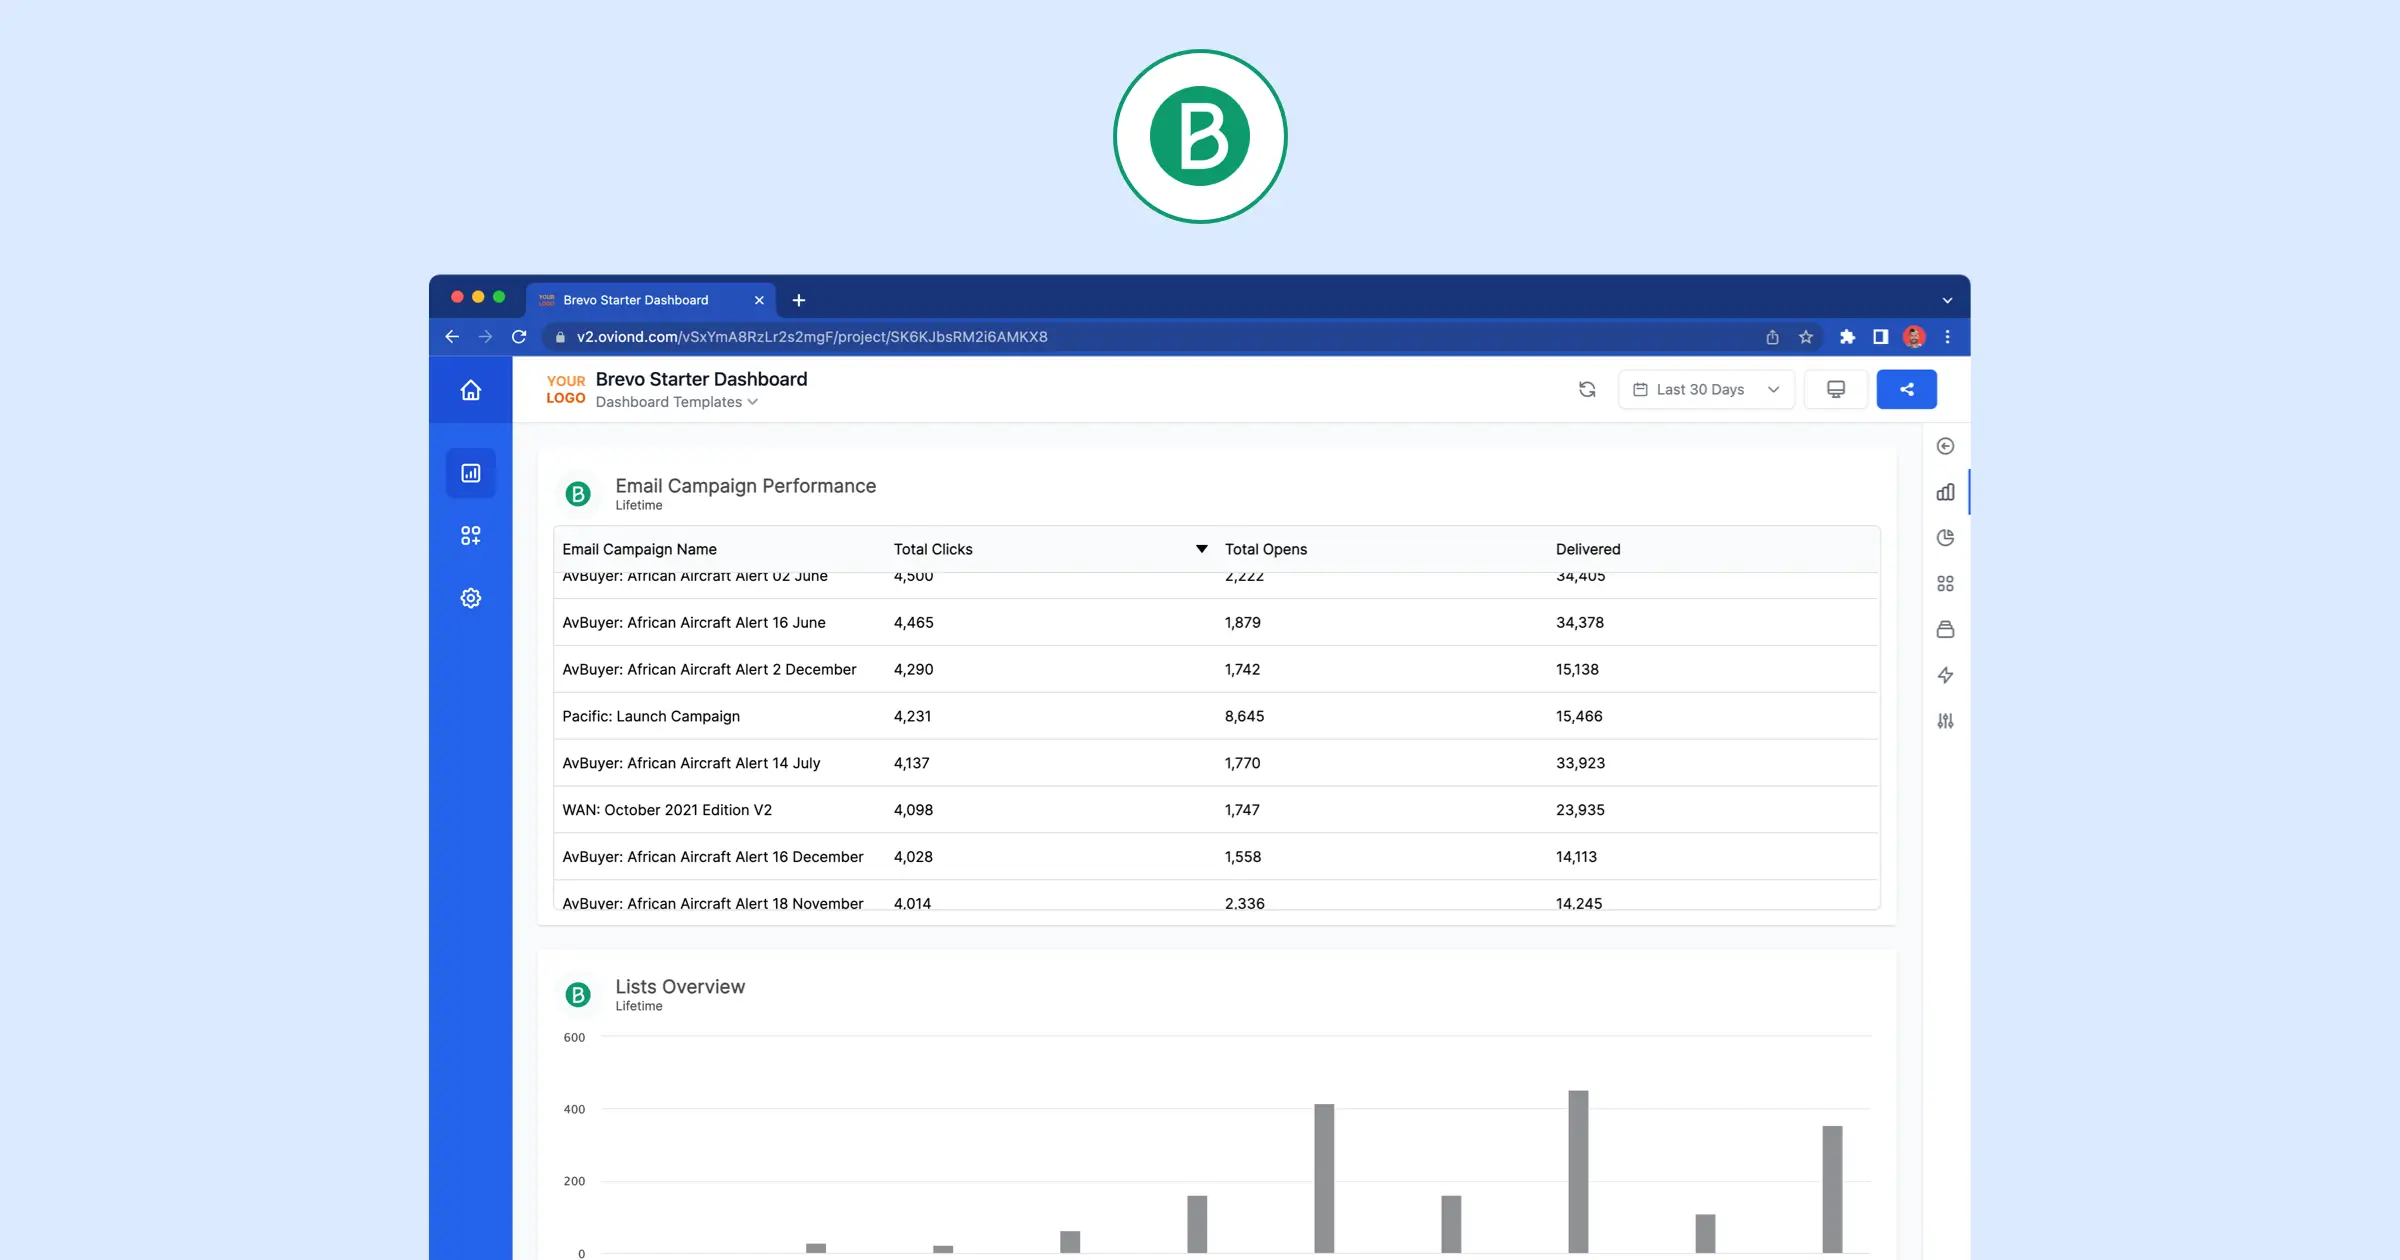Click the refresh data icon beside date range
Screen dimensions: 2400x1260
pos(1587,390)
